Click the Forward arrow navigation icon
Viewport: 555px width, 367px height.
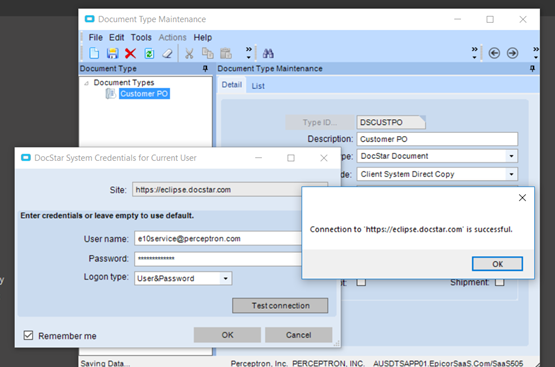(512, 53)
